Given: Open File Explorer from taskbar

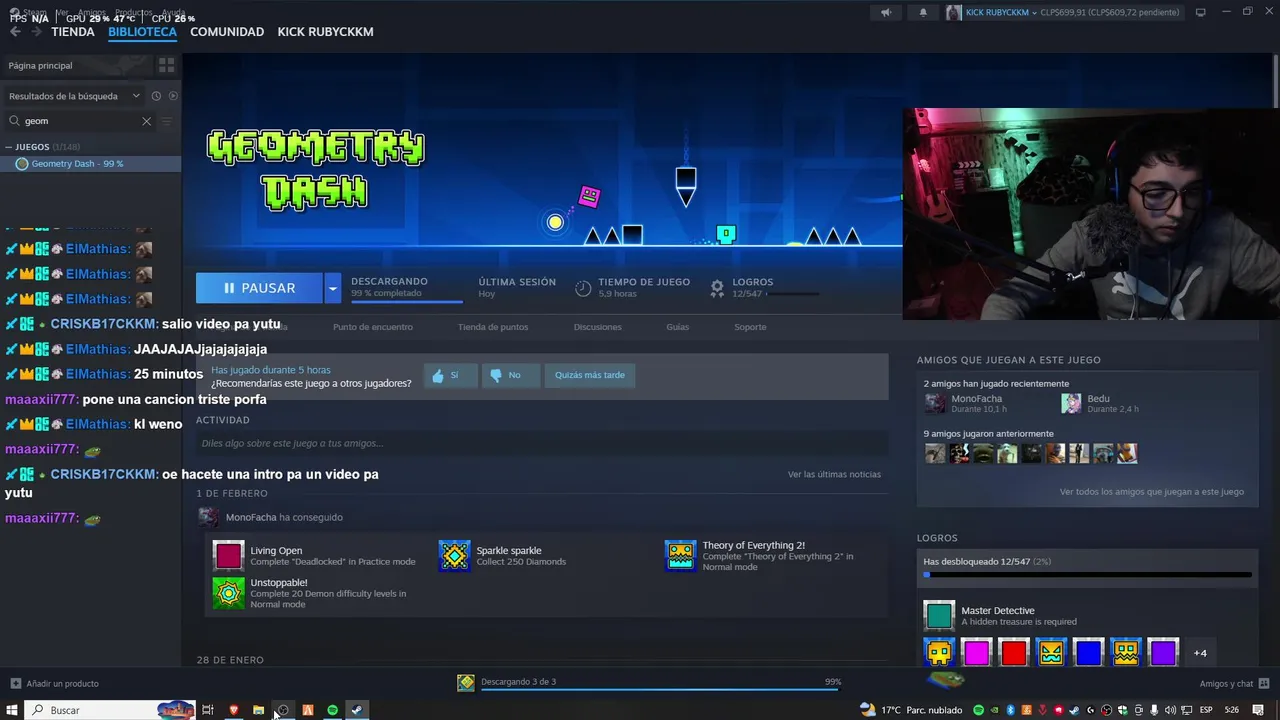Looking at the screenshot, I should click(x=258, y=710).
